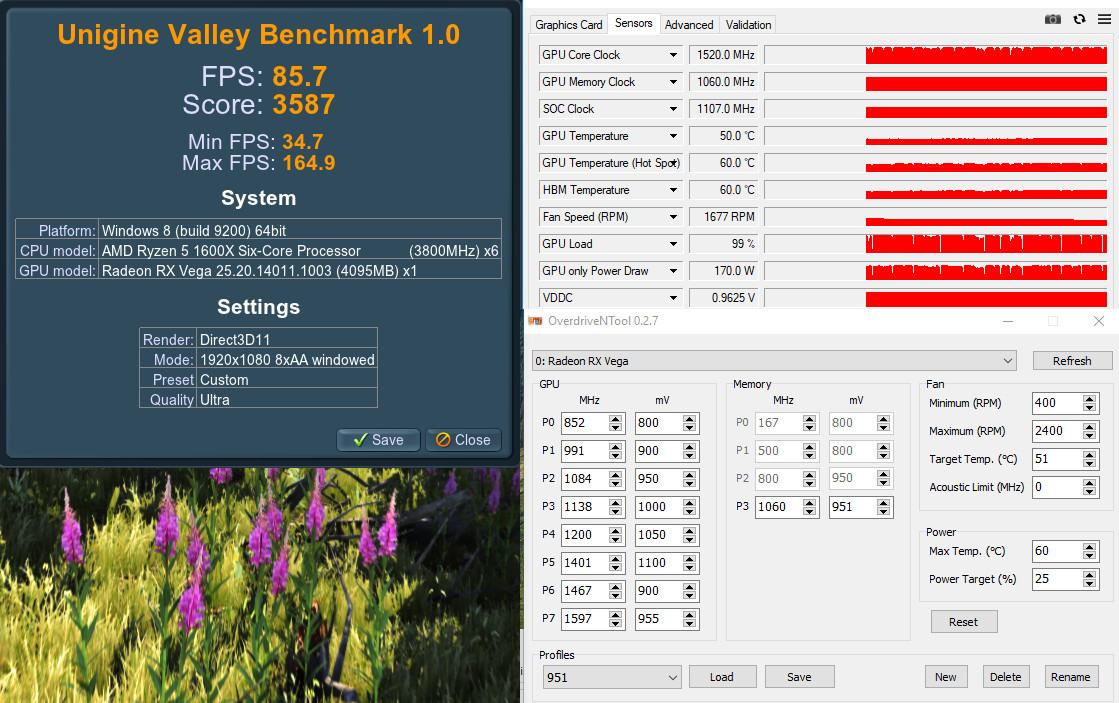
Task: Create a New profile
Action: [x=946, y=677]
